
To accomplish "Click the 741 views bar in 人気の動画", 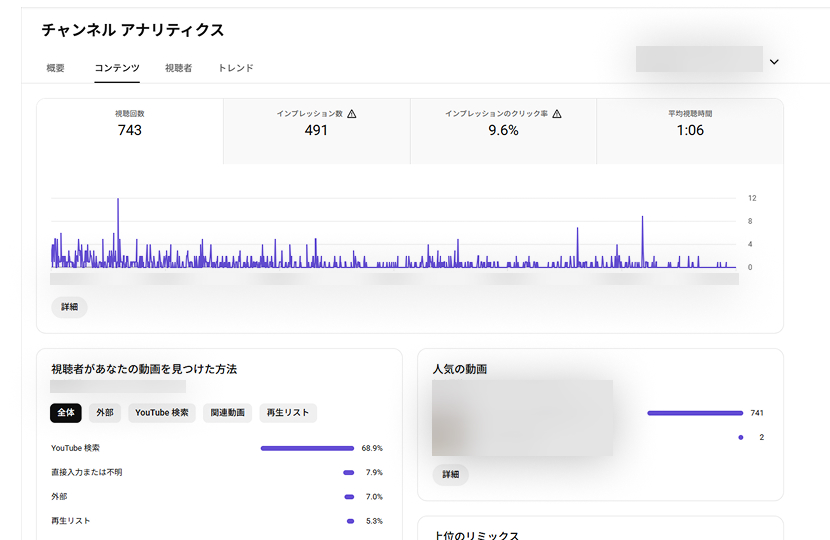I will click(x=695, y=413).
